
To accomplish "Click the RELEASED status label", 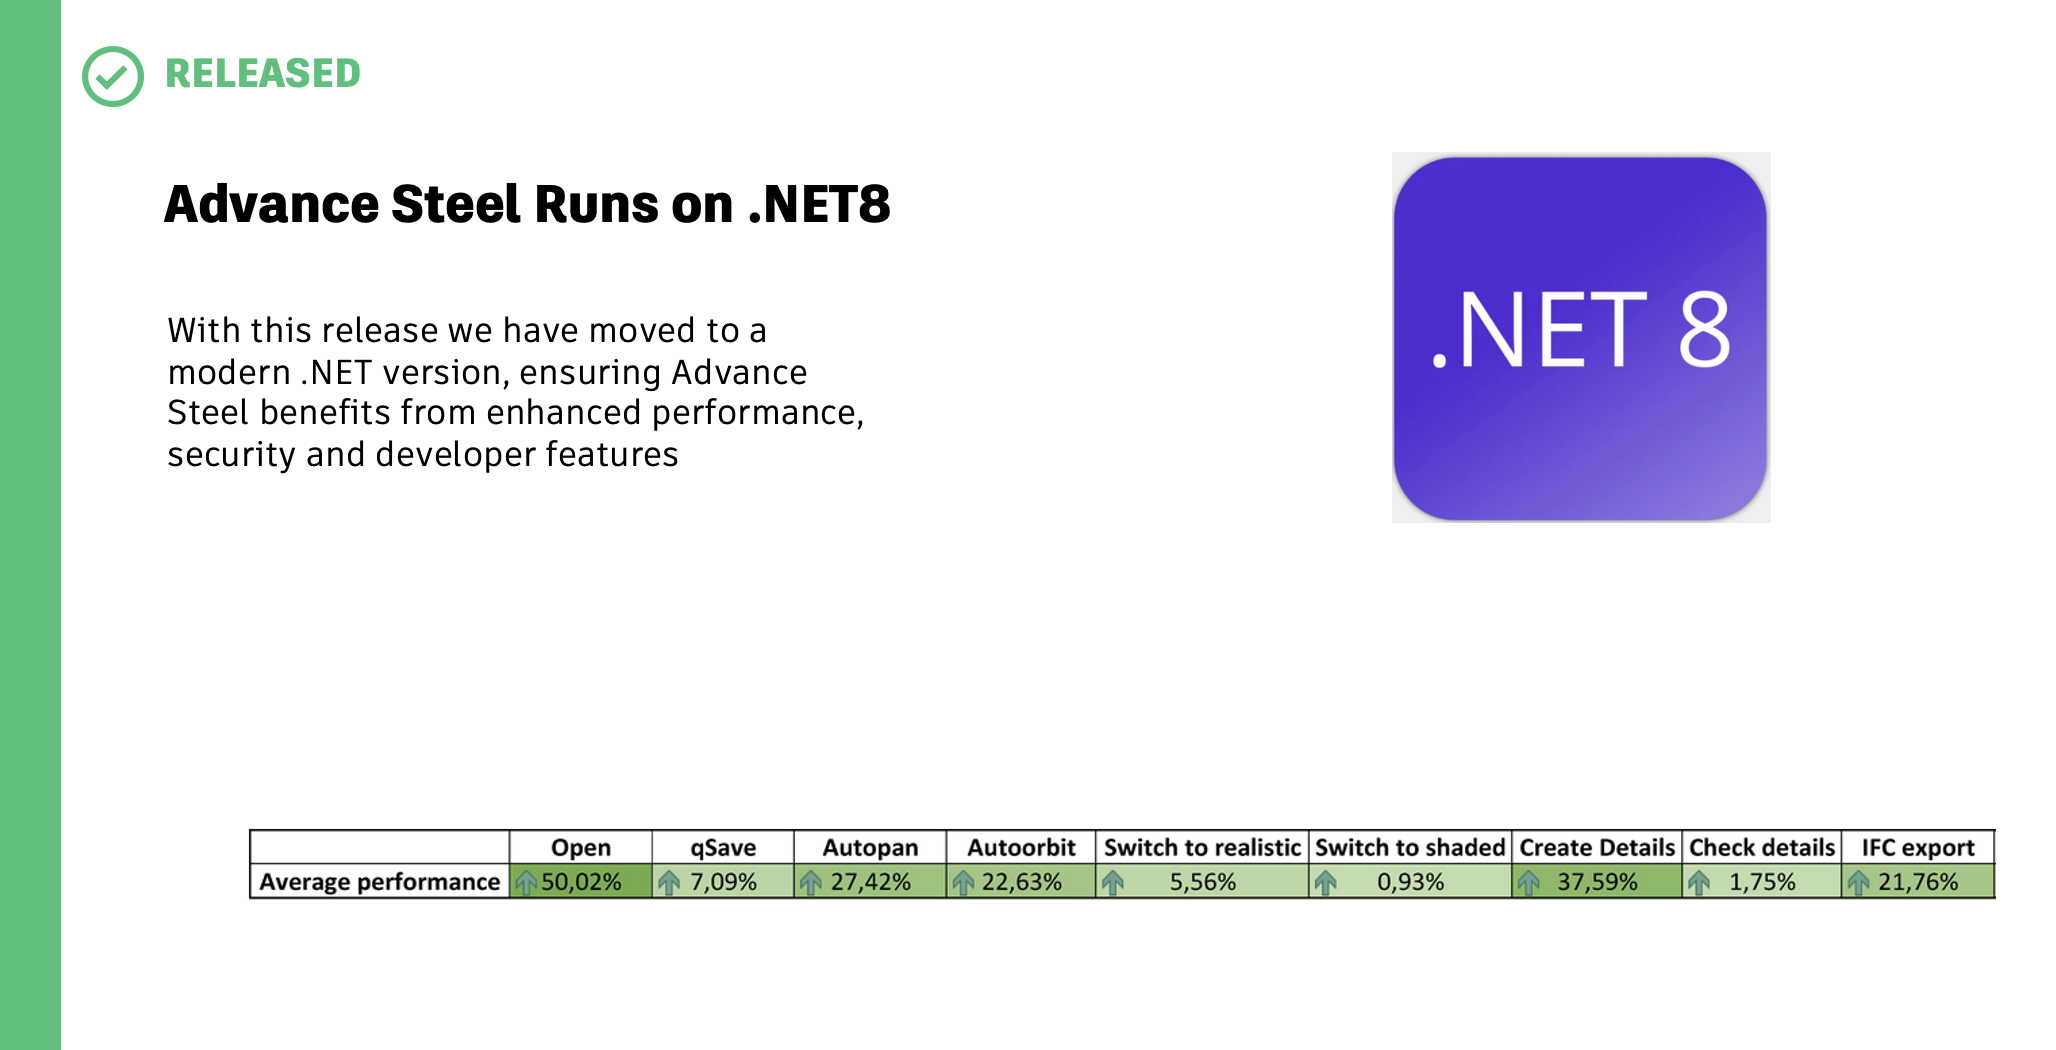I will (263, 74).
